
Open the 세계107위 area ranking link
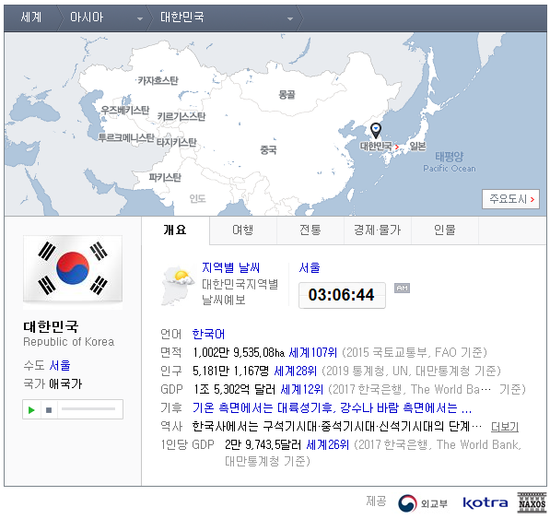(313, 352)
